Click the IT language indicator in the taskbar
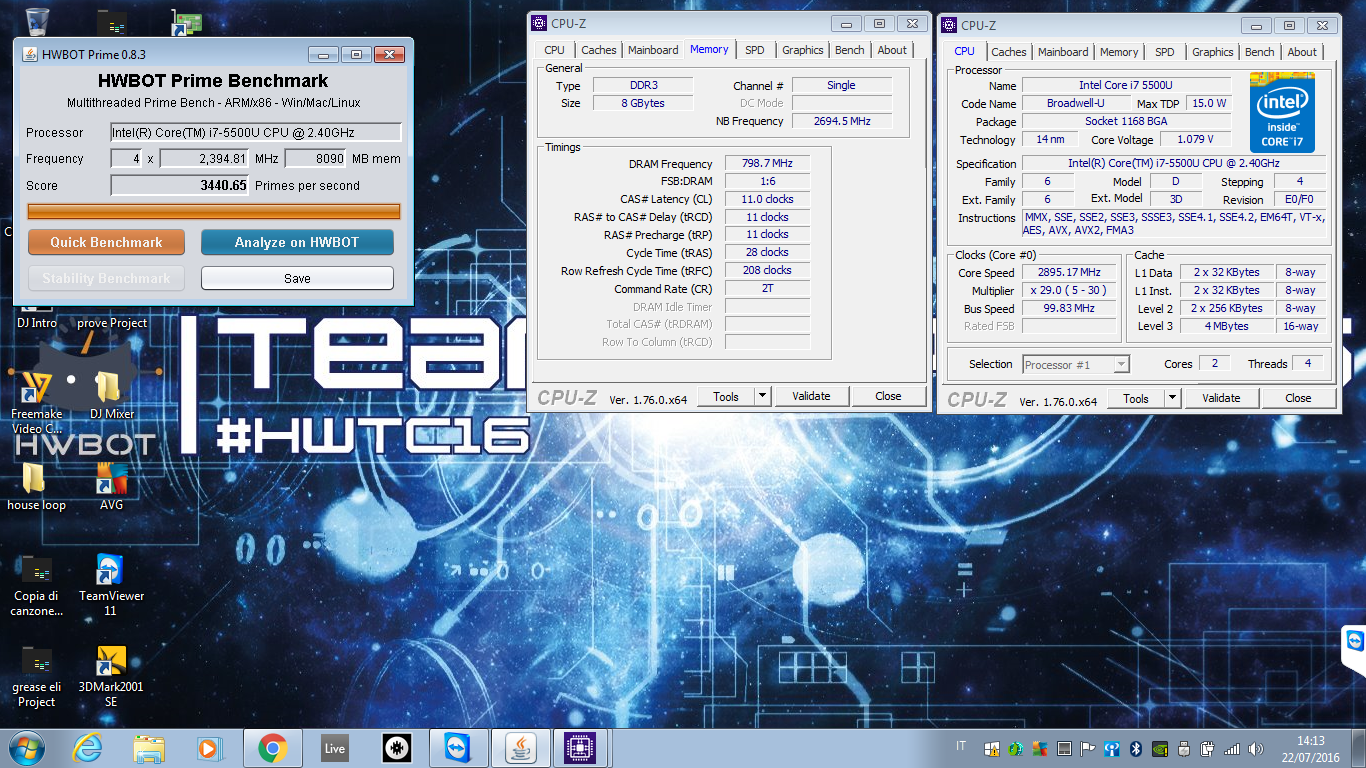This screenshot has height=768, width=1366. tap(961, 747)
